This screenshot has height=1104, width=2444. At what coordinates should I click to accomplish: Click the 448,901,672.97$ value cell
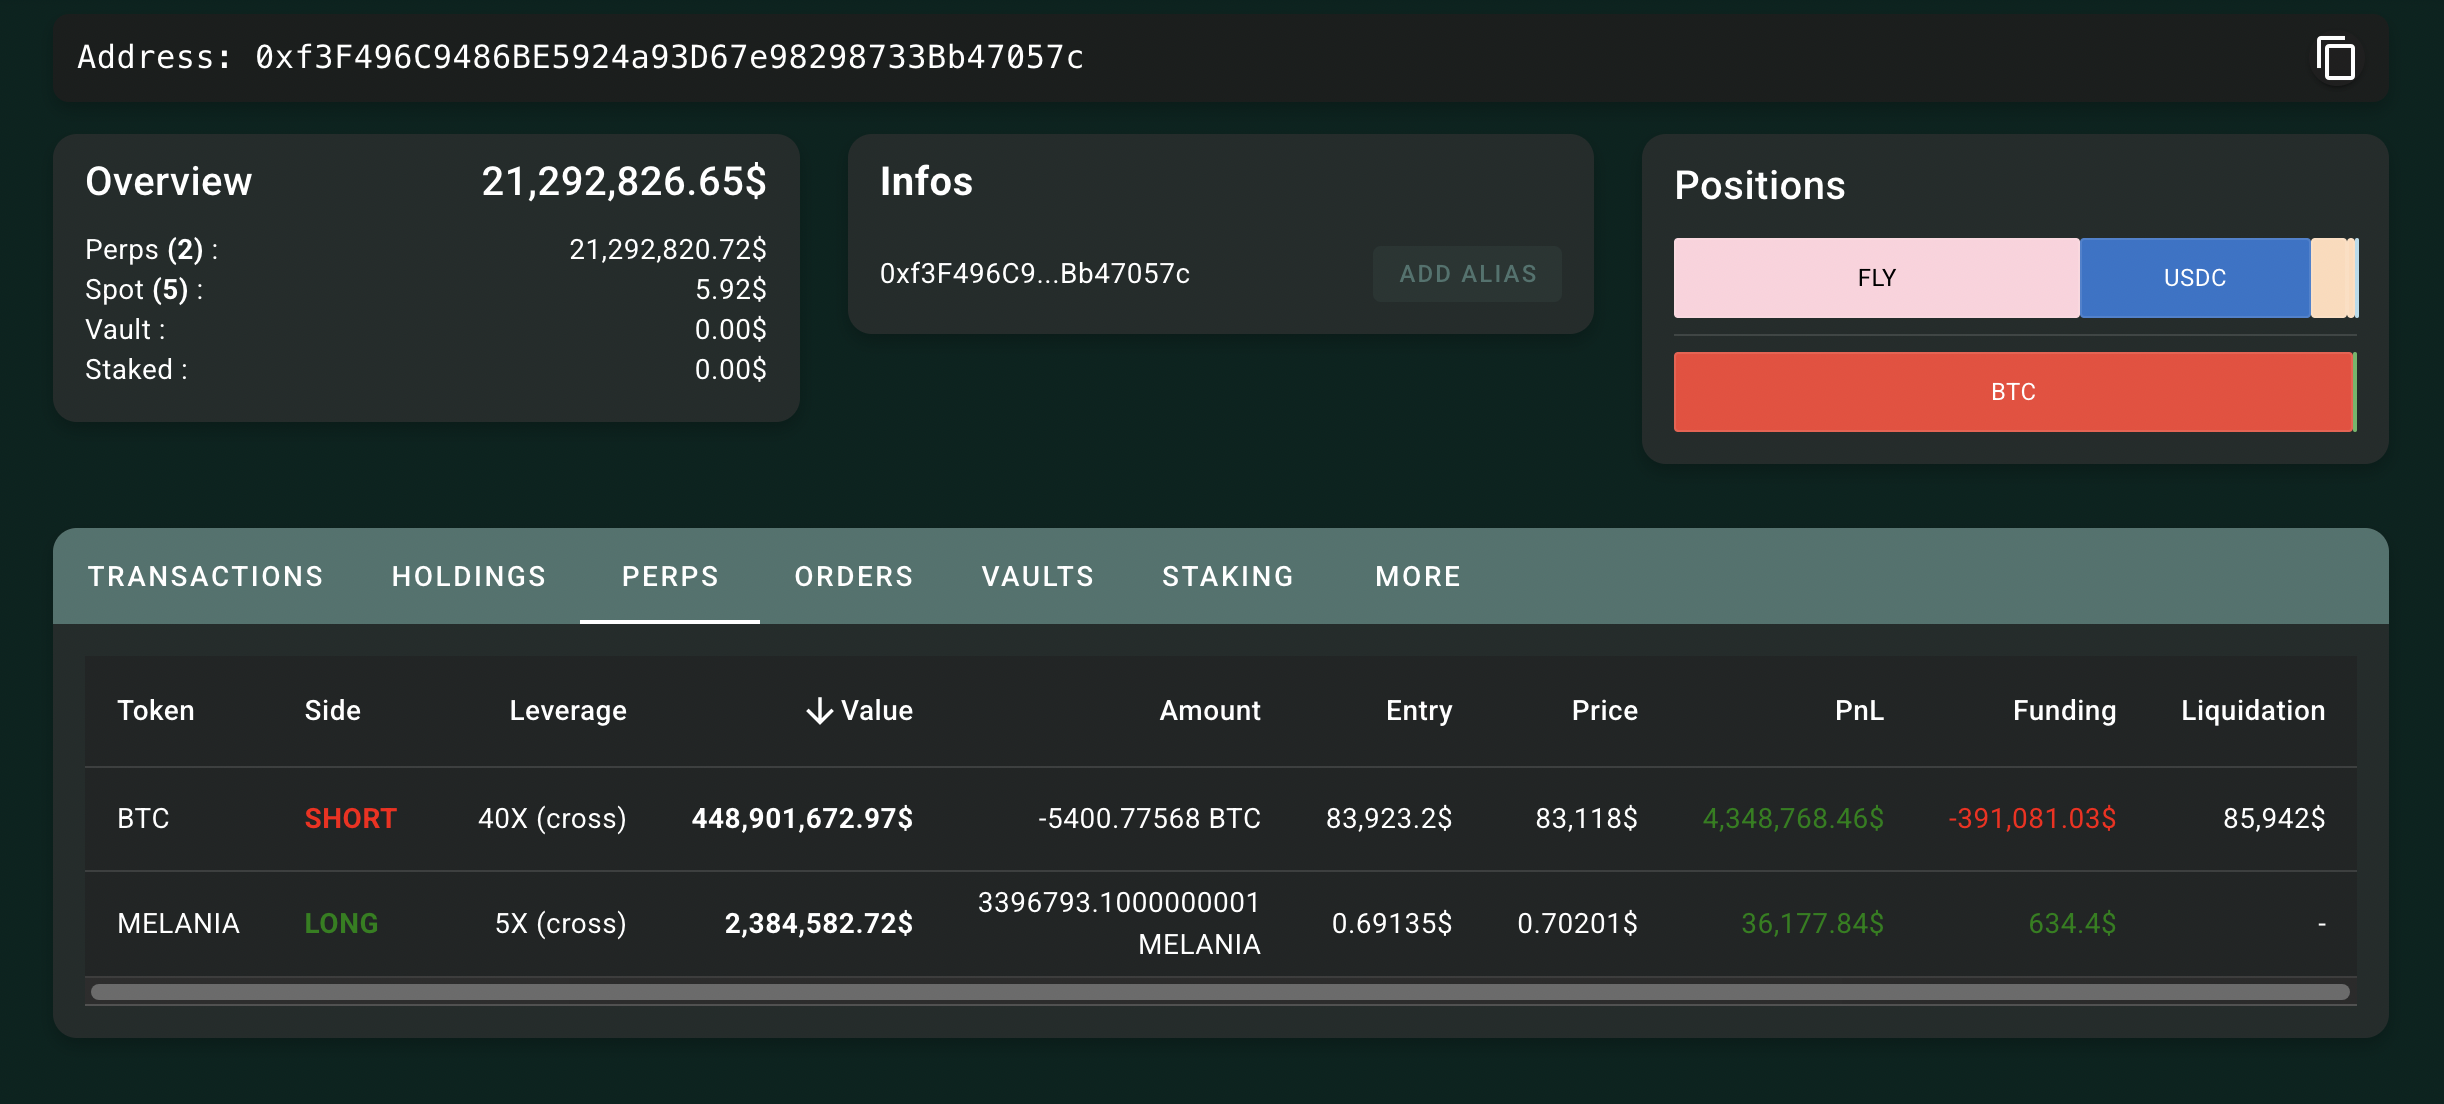click(802, 819)
